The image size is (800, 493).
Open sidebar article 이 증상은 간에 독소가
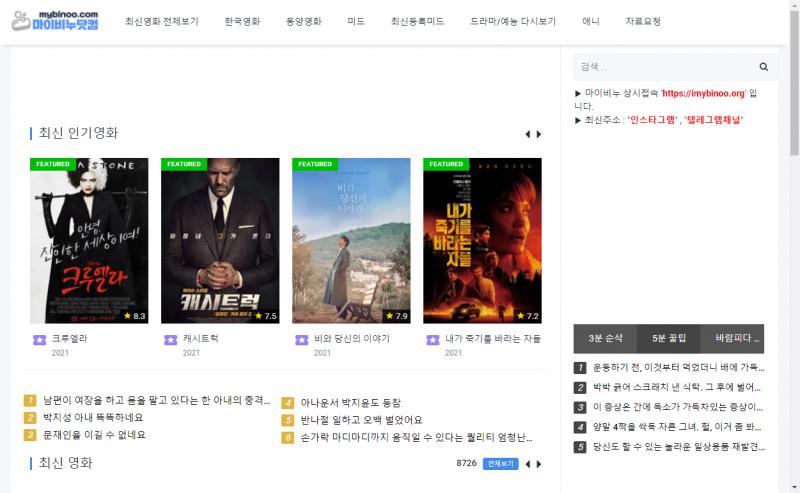pos(678,407)
